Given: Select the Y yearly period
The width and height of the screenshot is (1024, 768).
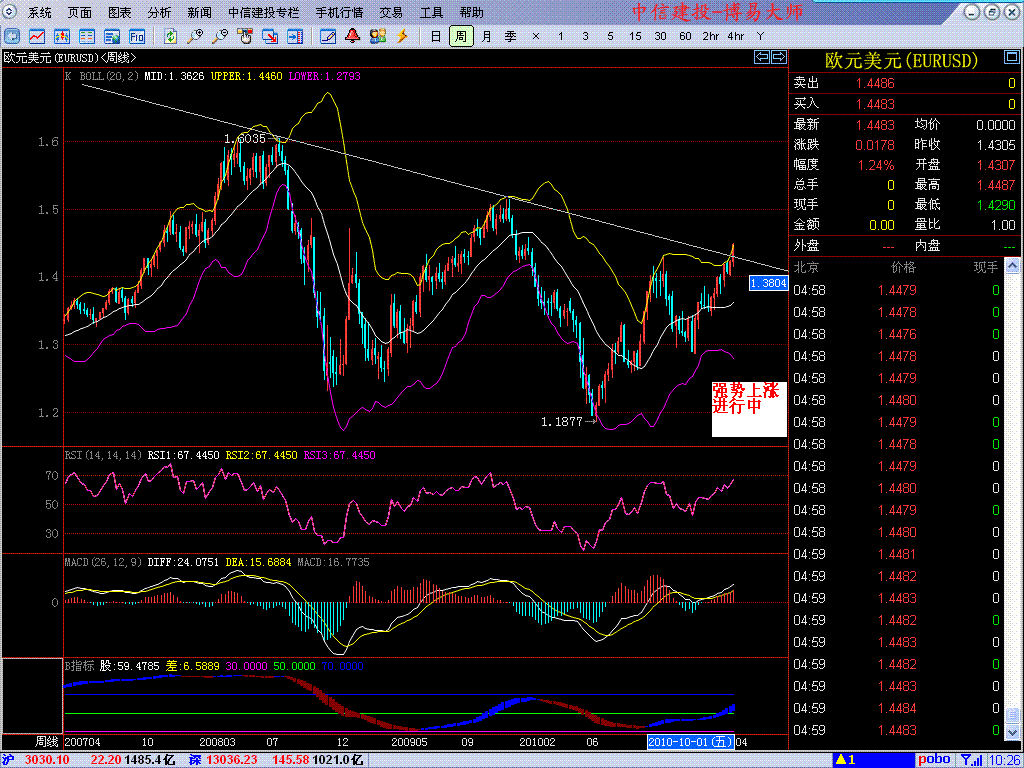Looking at the screenshot, I should [760, 37].
